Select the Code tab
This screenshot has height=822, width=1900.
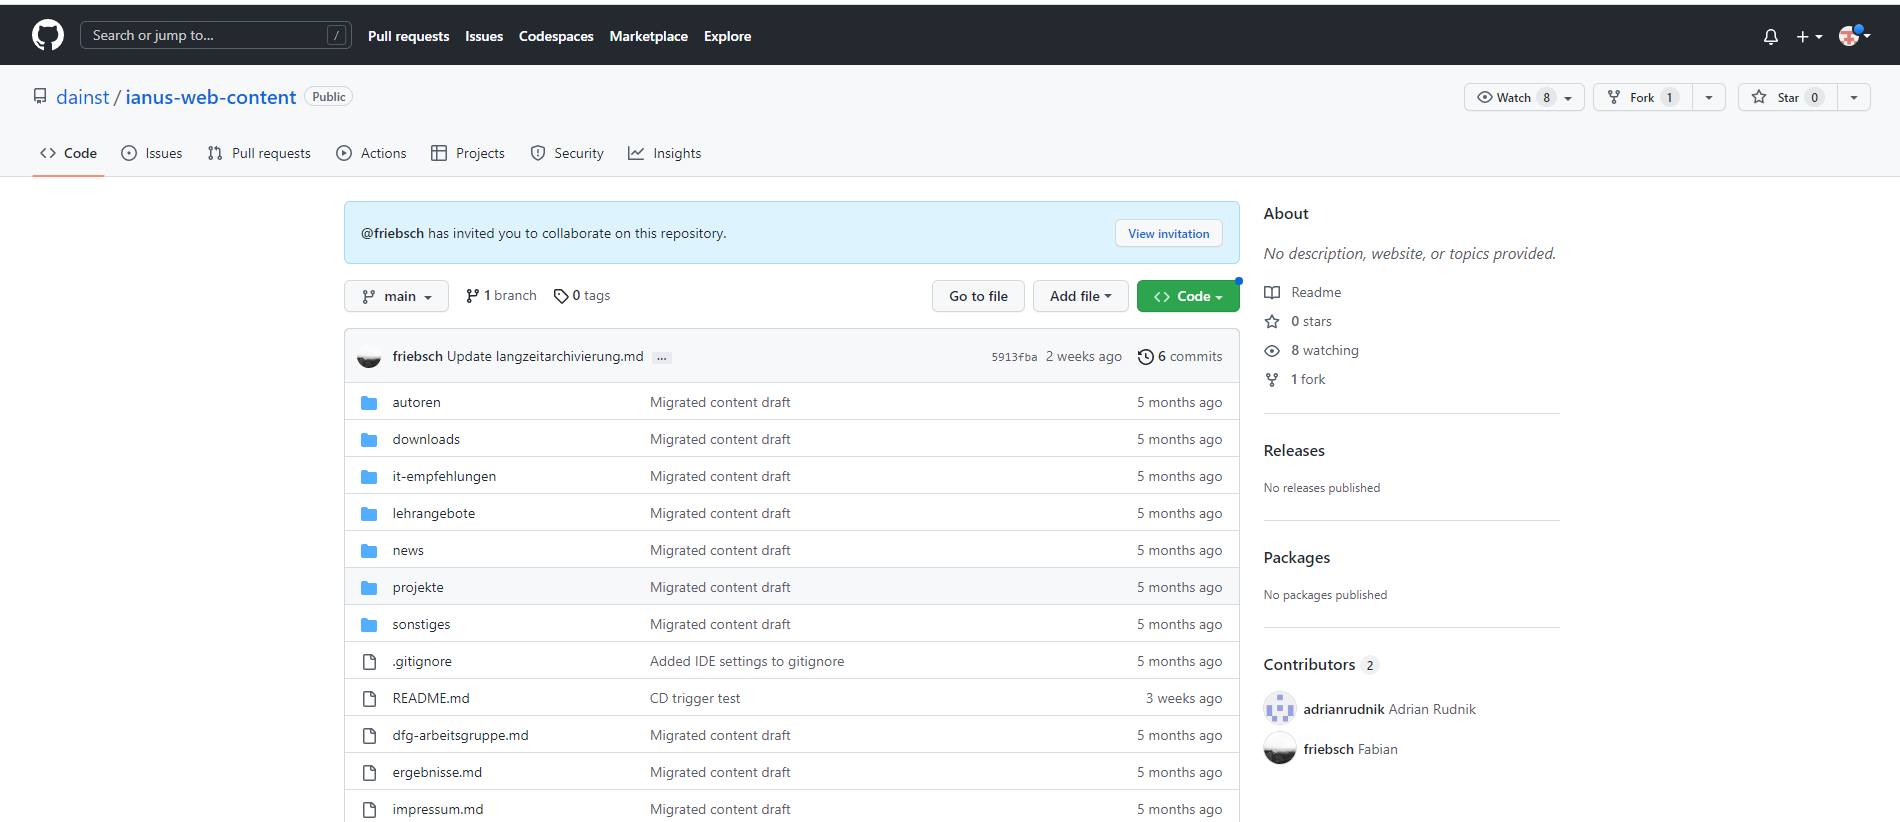point(68,153)
